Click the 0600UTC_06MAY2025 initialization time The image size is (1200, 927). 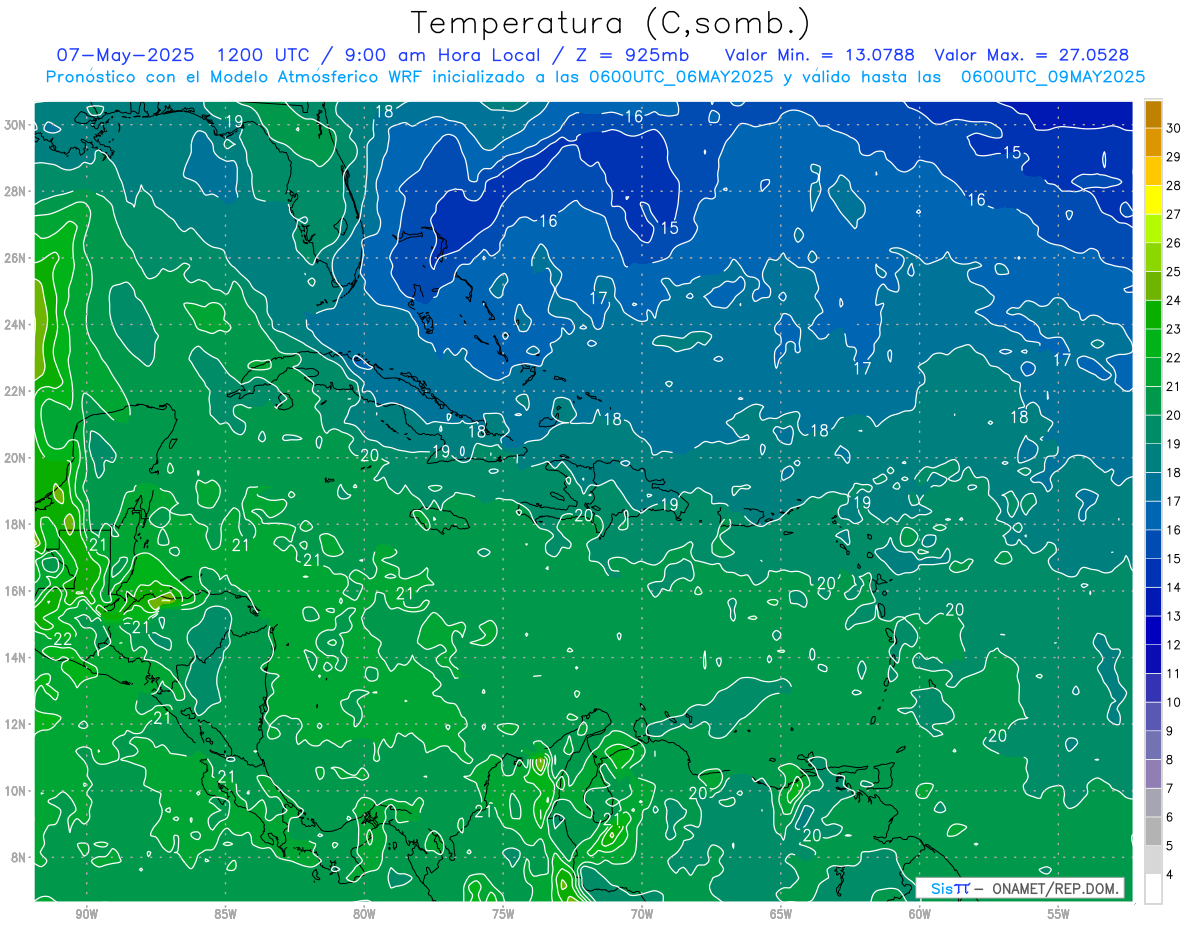tap(681, 76)
